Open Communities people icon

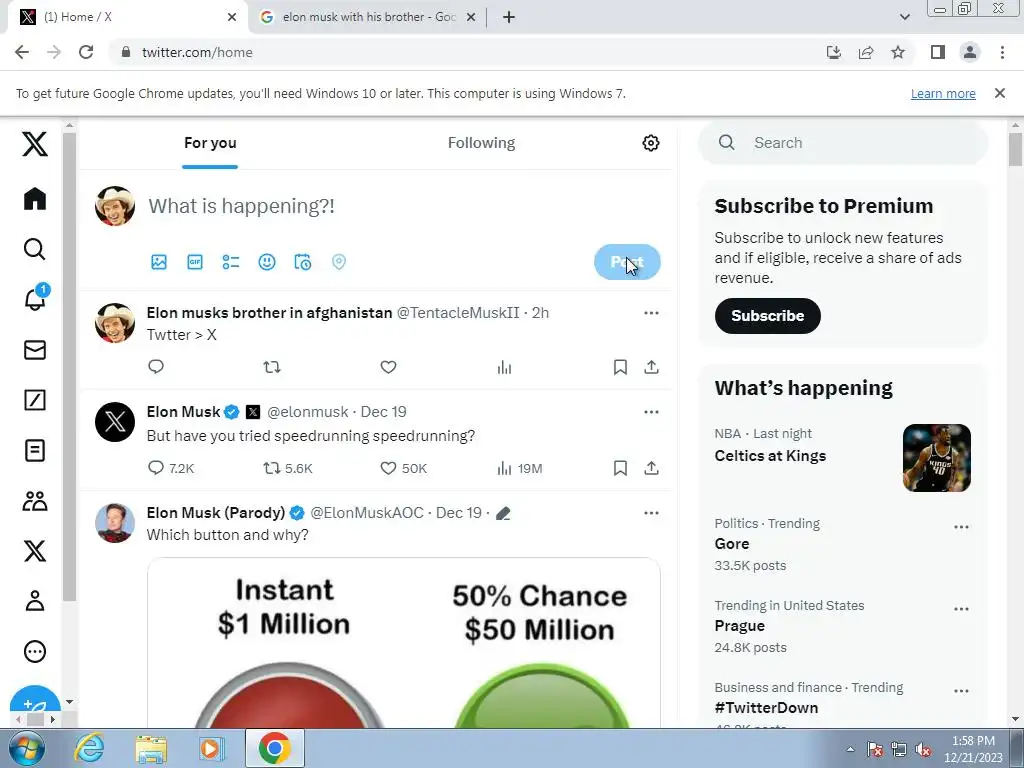point(35,501)
